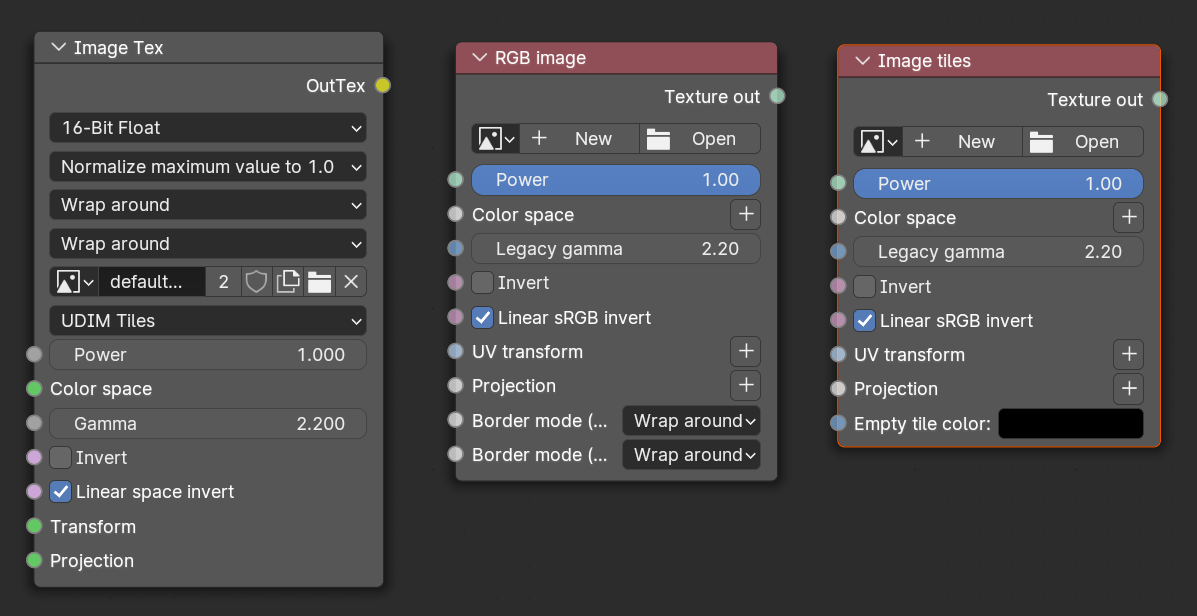Screen dimensions: 1197x616
Task: Click the plus icon beside RGB image Color space
Action: coord(745,214)
